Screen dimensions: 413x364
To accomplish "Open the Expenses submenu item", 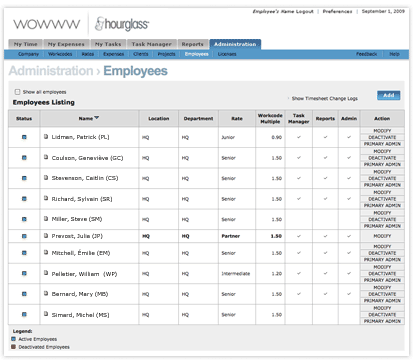I will (x=113, y=54).
